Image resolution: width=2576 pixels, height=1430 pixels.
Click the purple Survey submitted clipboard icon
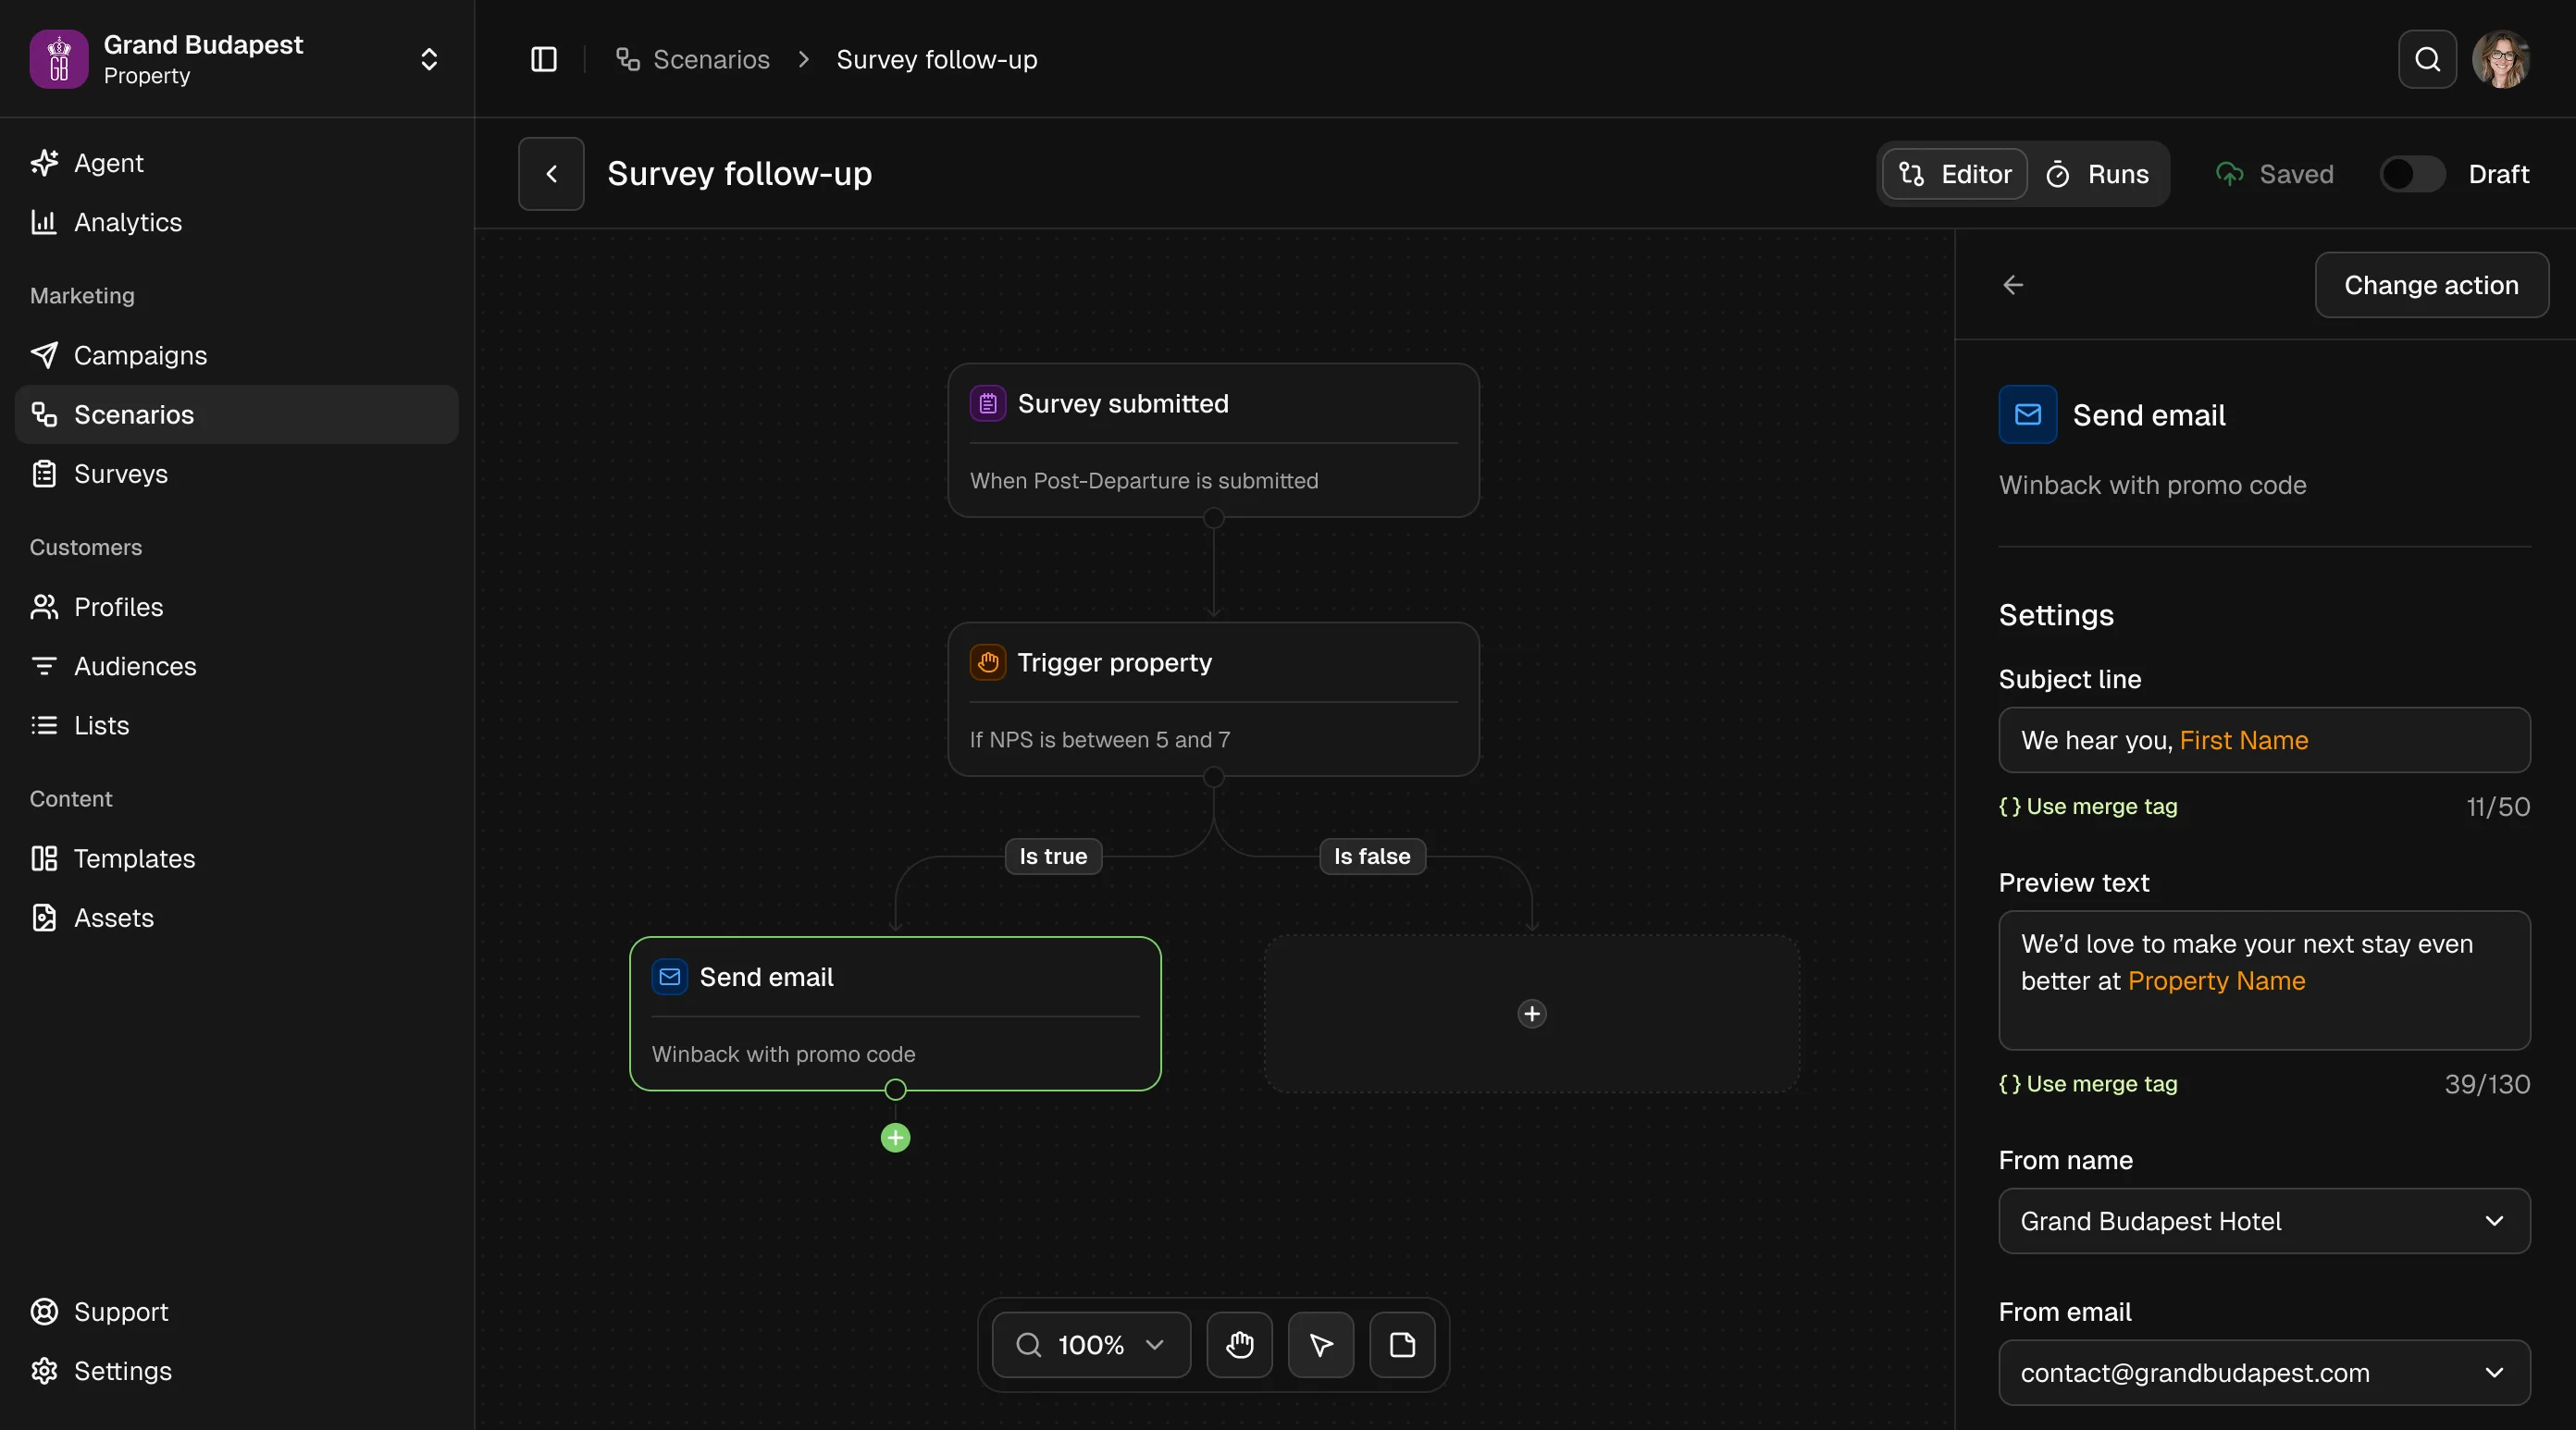click(x=987, y=404)
